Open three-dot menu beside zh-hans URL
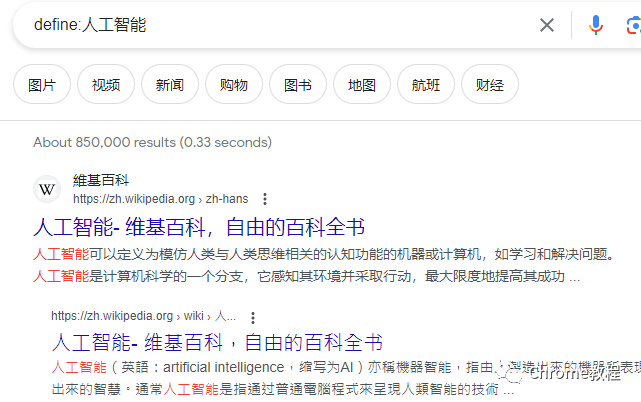The image size is (641, 402). [x=265, y=199]
